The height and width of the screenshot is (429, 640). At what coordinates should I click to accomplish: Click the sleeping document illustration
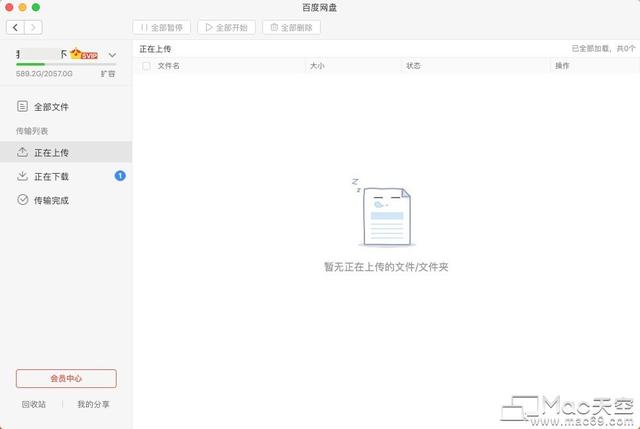point(385,213)
